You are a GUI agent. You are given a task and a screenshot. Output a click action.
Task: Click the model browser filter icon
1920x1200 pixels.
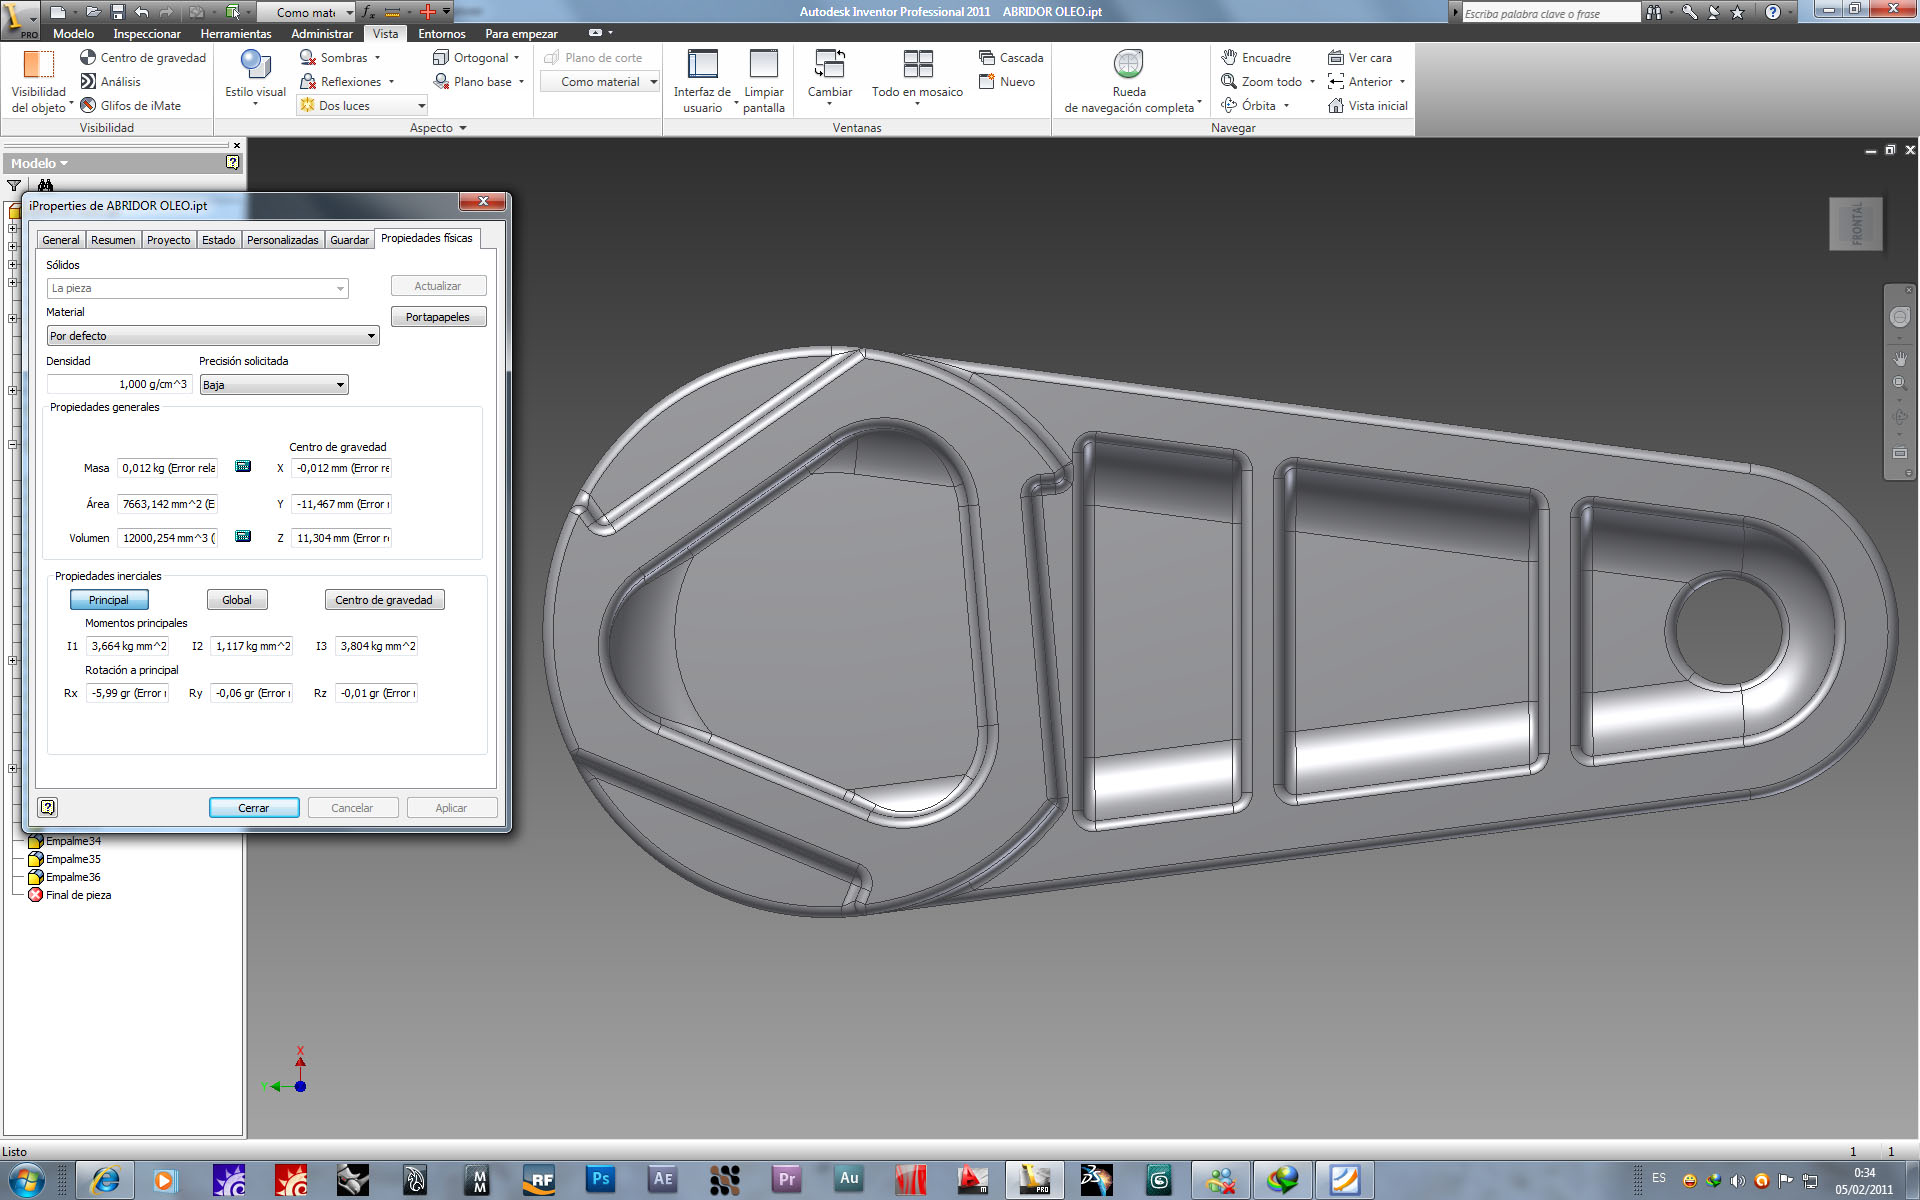(14, 185)
